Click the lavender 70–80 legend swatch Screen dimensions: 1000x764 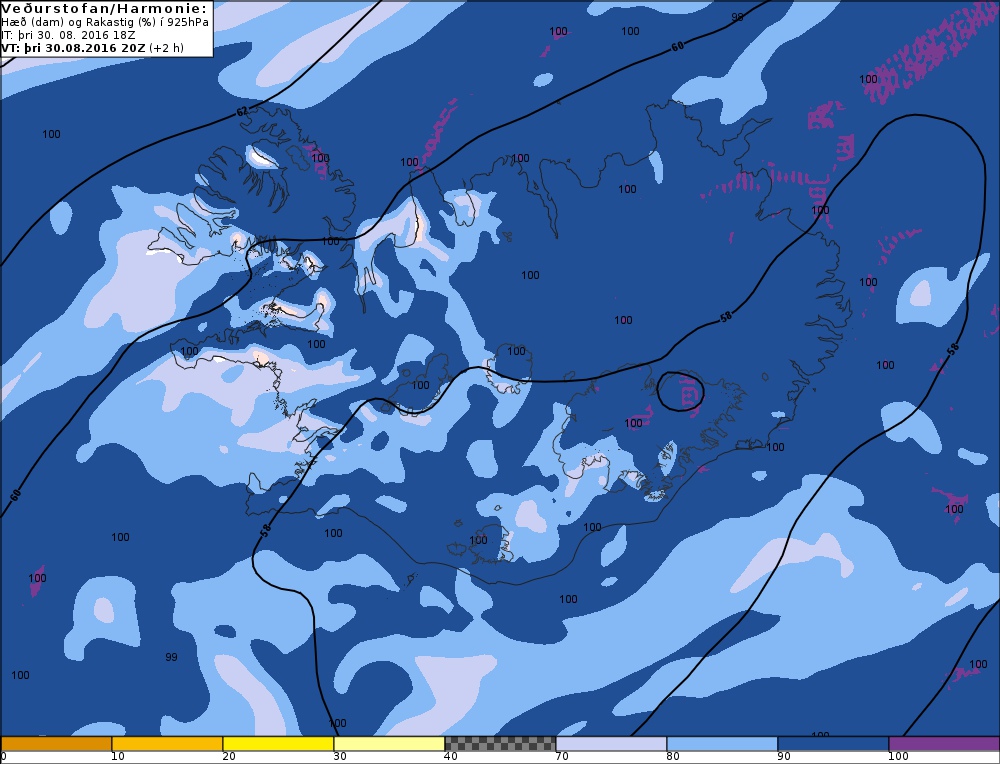tap(611, 744)
